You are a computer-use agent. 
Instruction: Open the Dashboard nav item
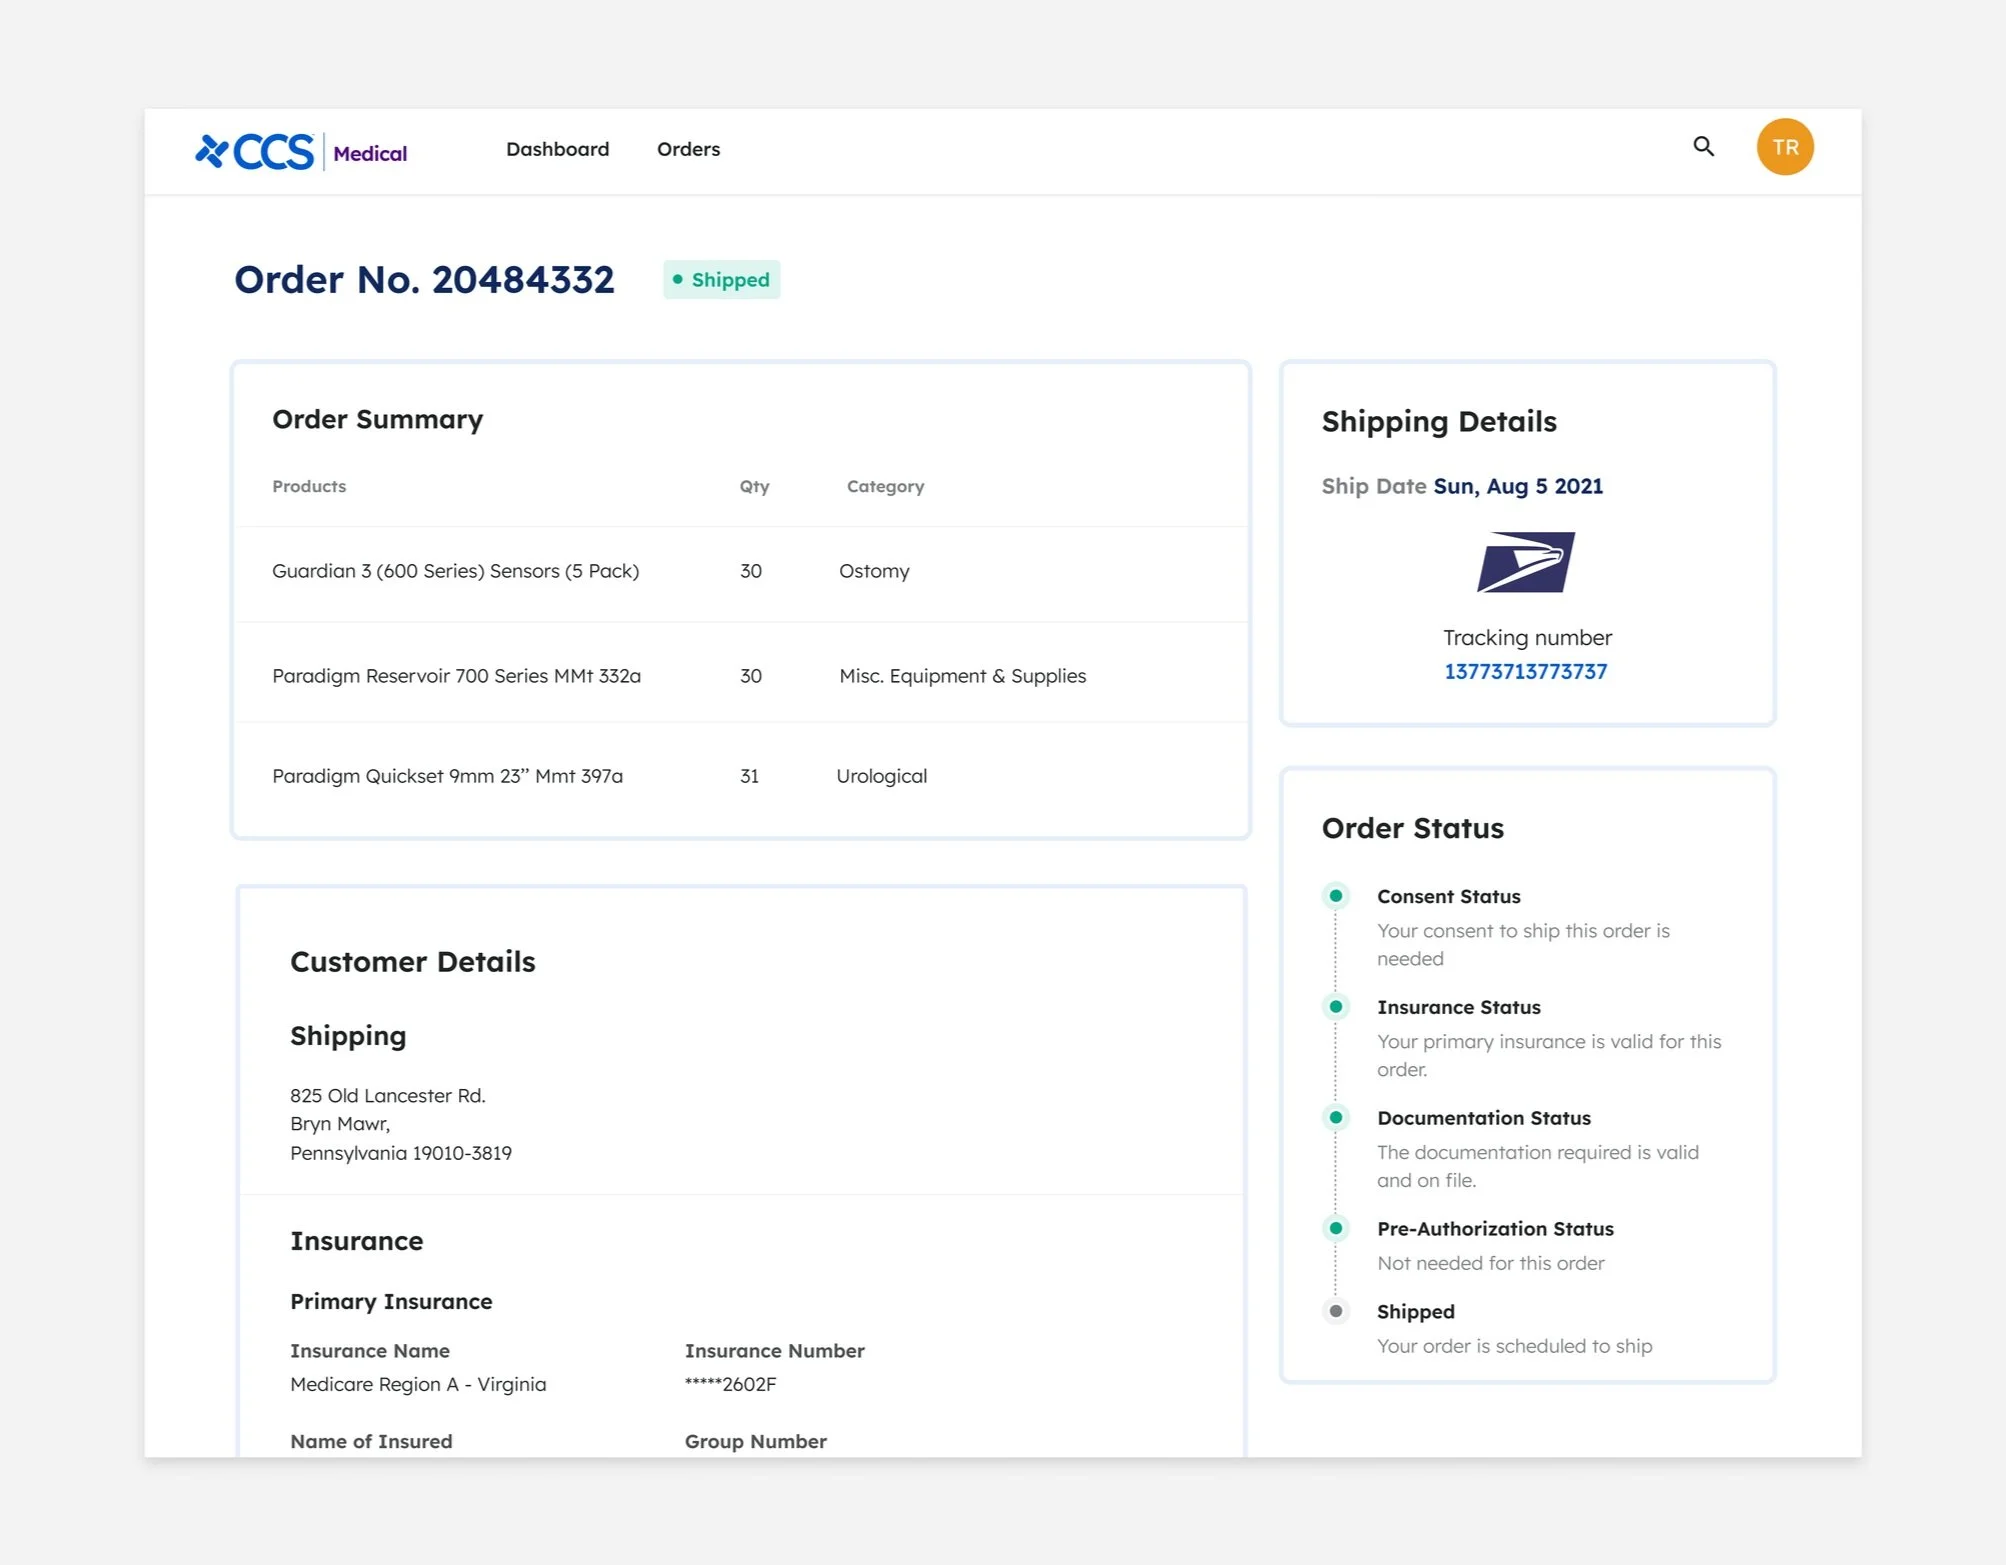coord(557,149)
